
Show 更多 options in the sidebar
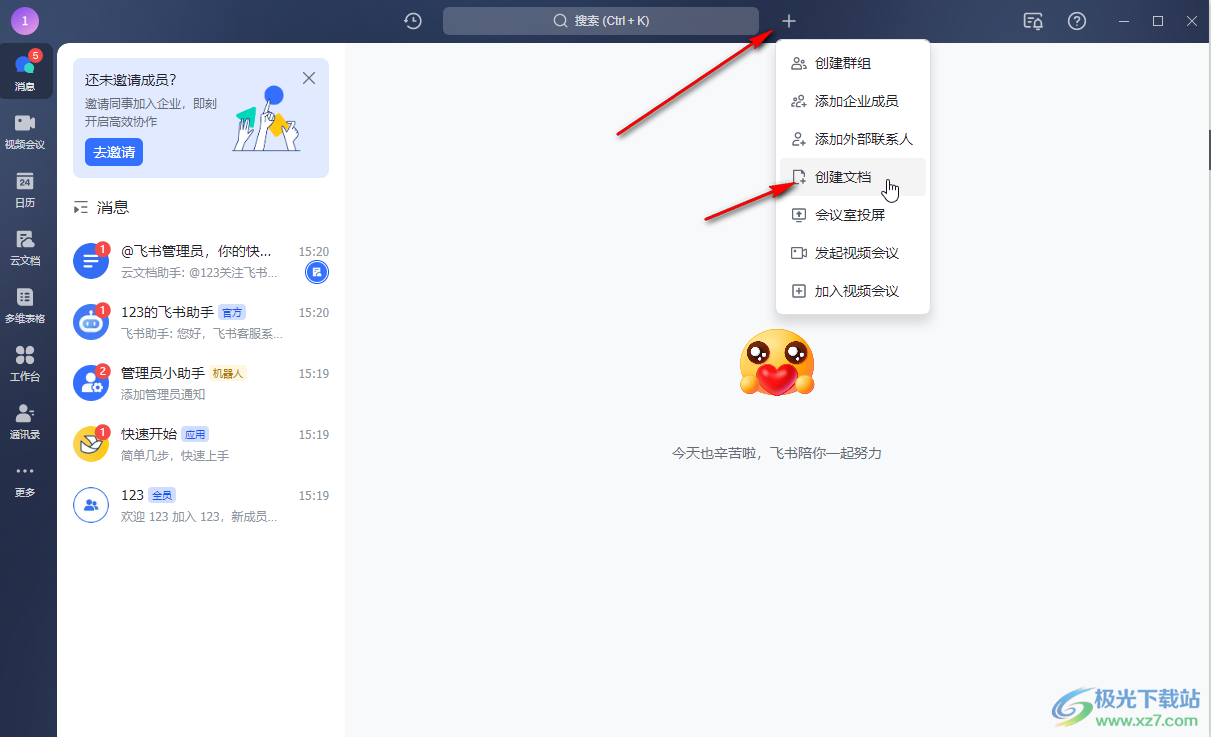click(25, 479)
